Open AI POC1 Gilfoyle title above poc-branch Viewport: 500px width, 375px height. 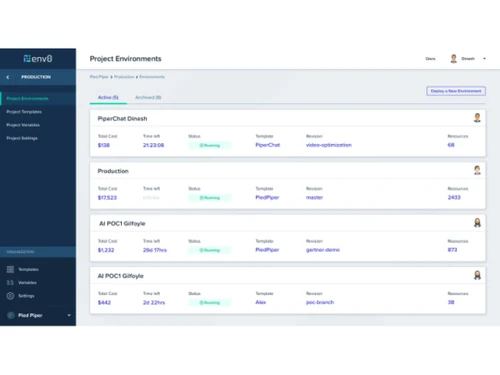(121, 276)
